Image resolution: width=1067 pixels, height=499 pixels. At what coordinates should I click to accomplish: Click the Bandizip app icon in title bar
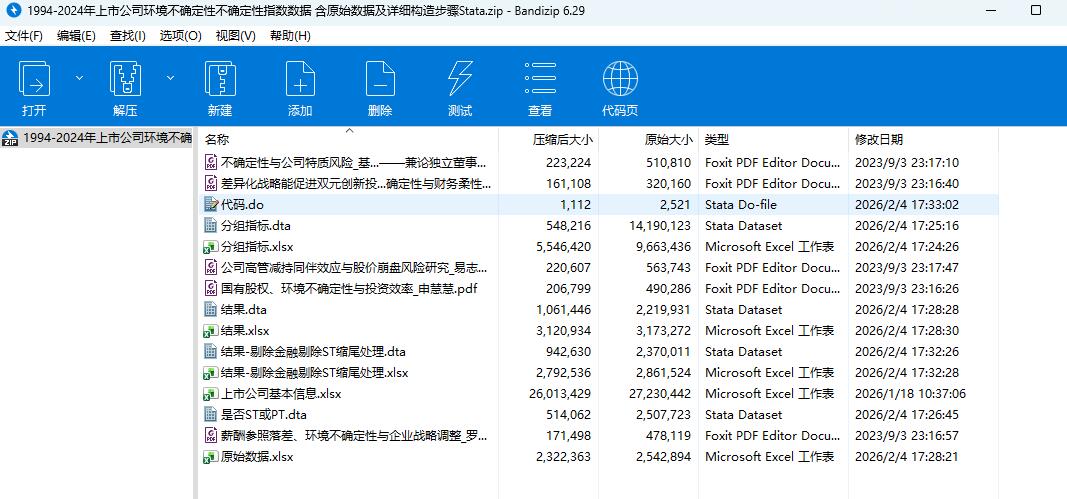point(13,10)
